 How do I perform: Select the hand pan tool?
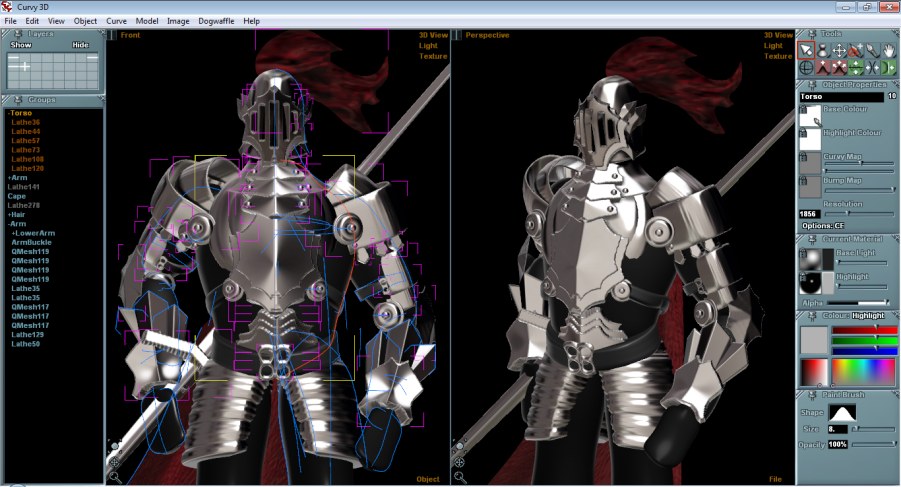pos(888,50)
